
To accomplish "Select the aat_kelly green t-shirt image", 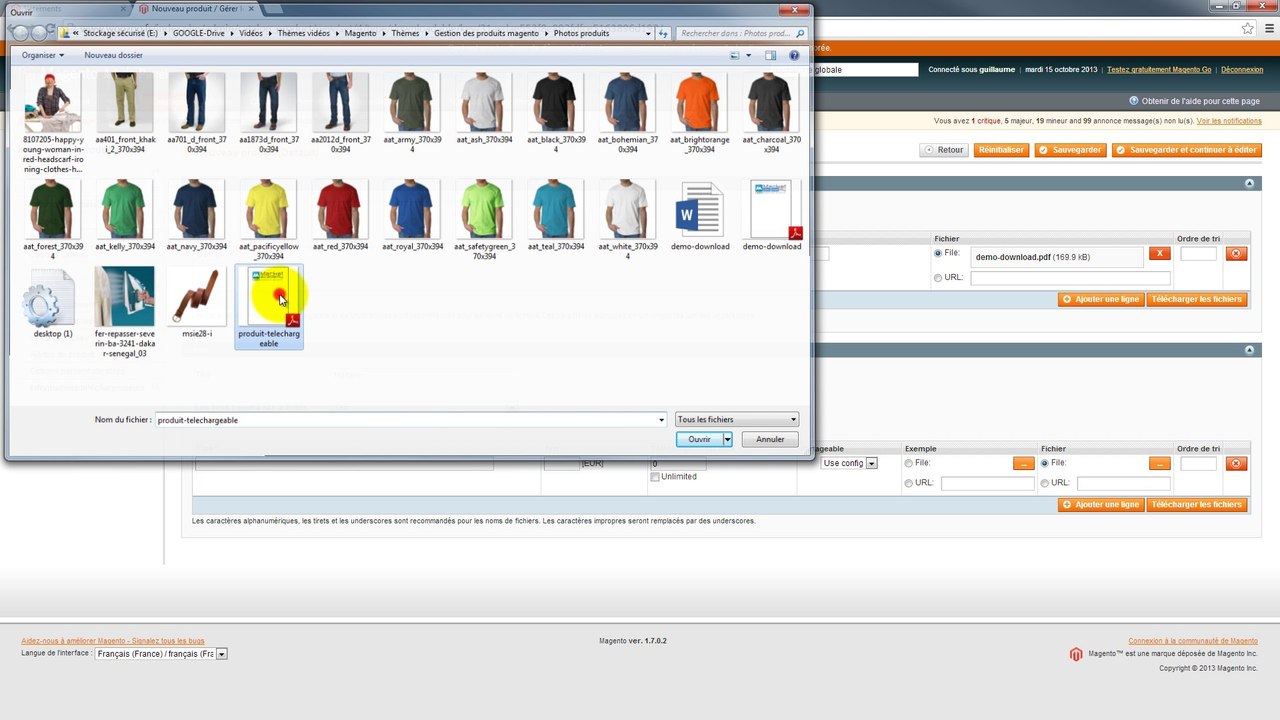I will 125,215.
